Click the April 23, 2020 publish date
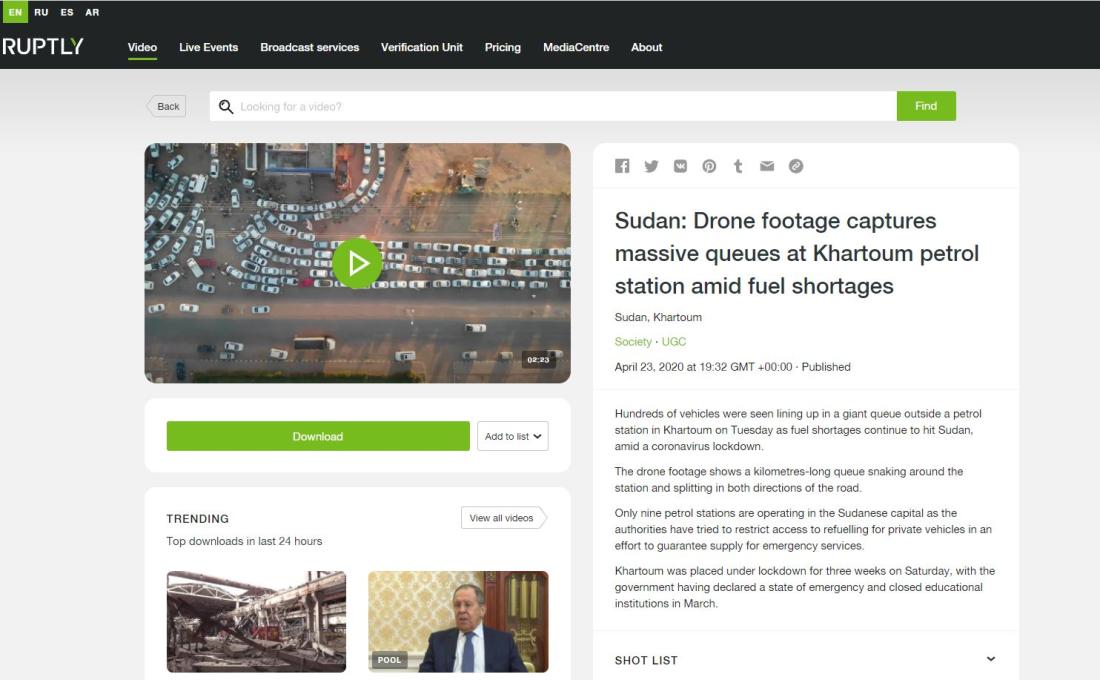This screenshot has height=680, width=1100. pos(703,367)
